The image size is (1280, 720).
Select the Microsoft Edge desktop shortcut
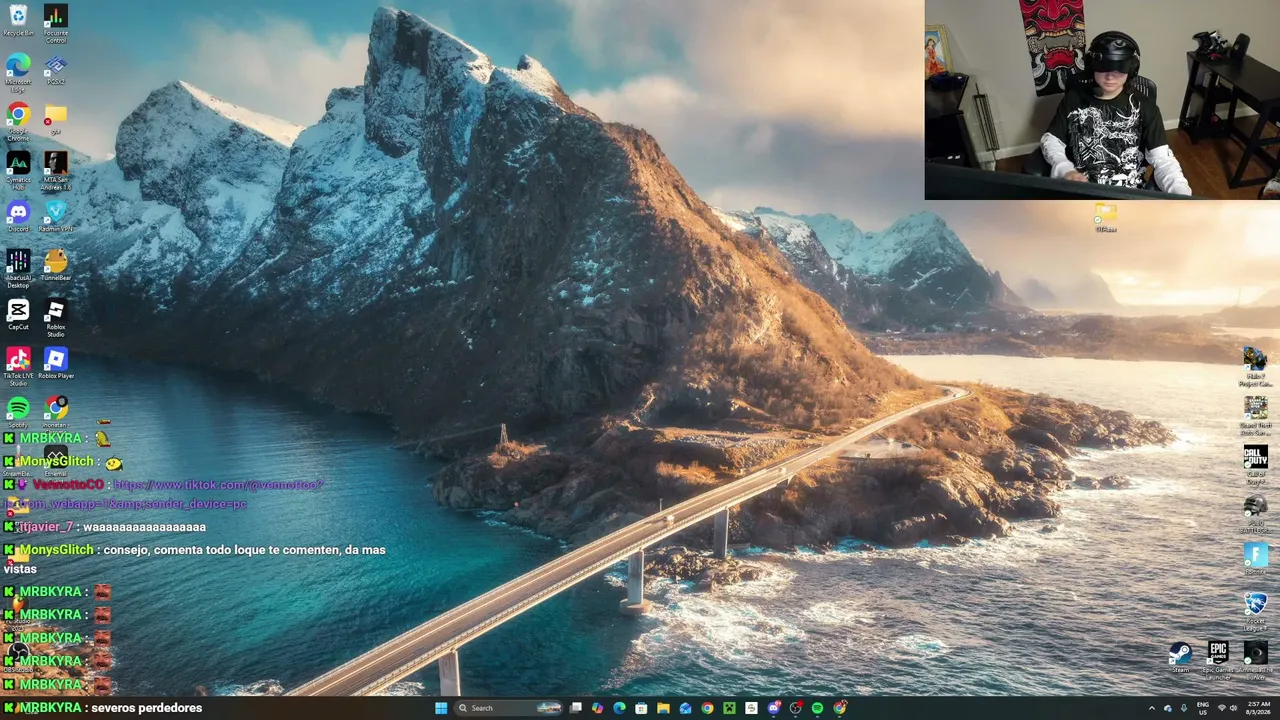[x=18, y=72]
